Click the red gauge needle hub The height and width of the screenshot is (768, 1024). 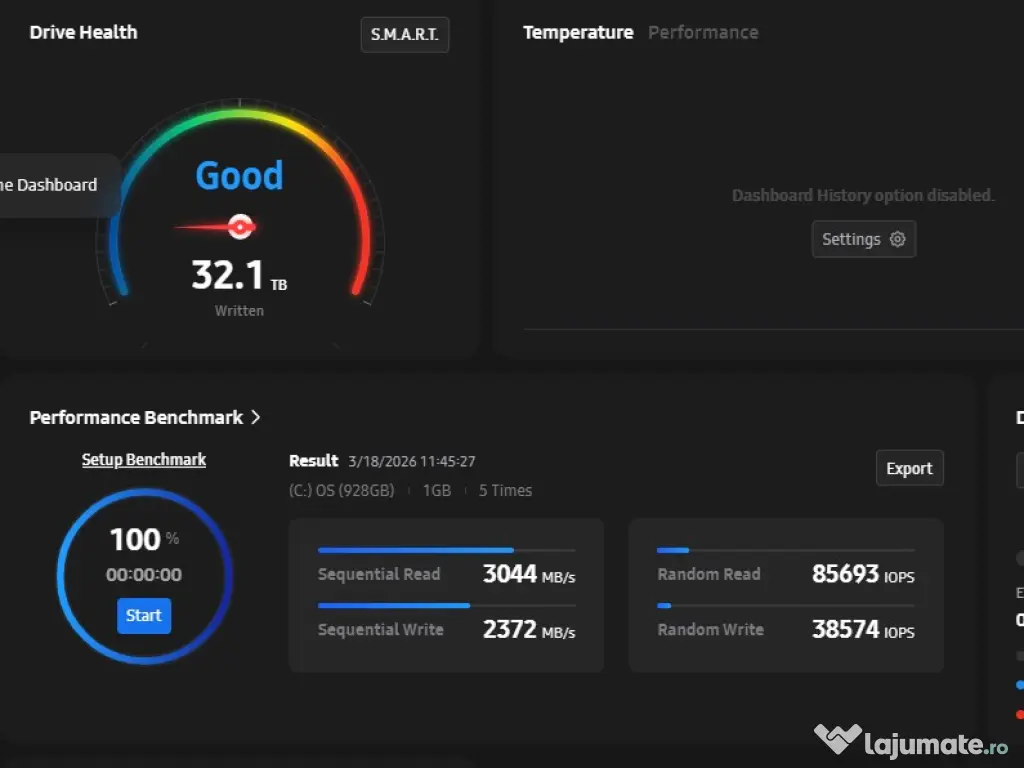point(240,227)
